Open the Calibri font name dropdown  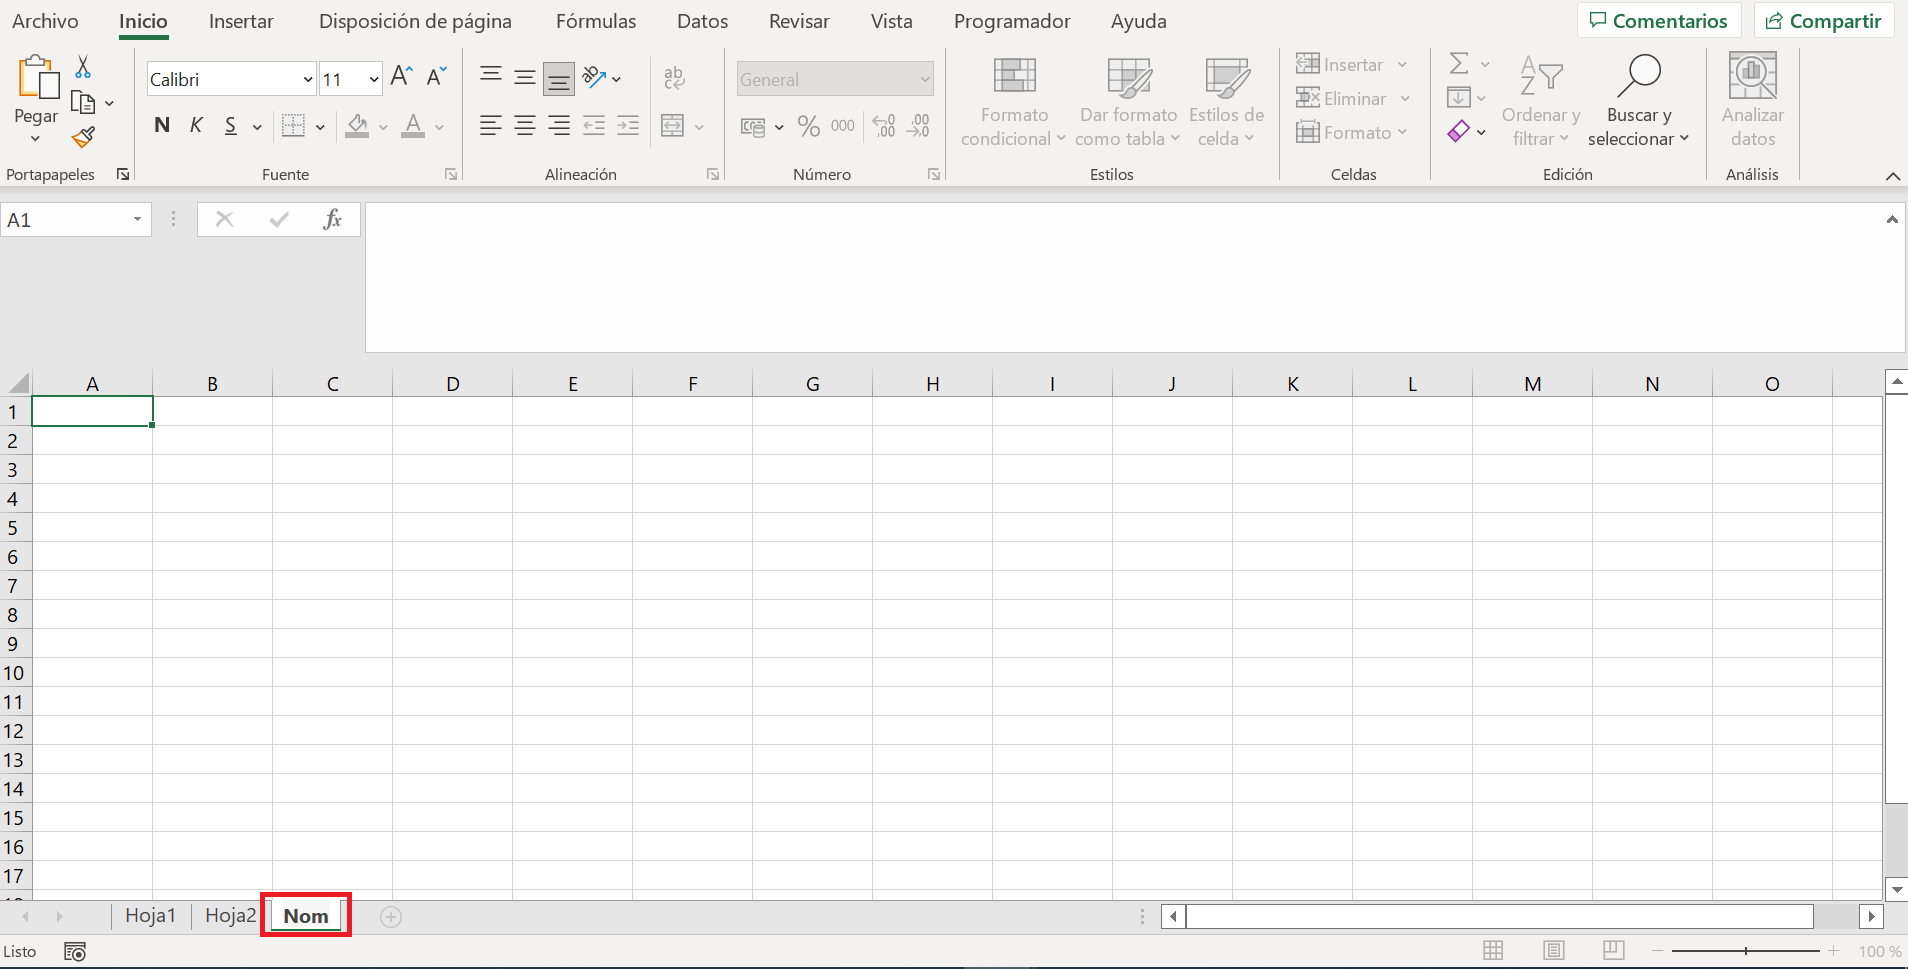308,79
